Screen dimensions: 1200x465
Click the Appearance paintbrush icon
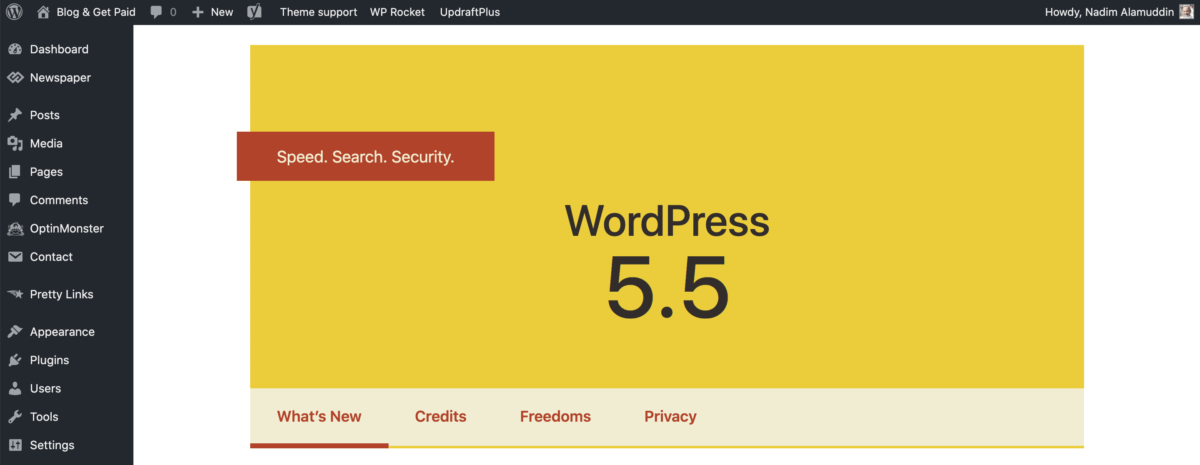[x=15, y=332]
